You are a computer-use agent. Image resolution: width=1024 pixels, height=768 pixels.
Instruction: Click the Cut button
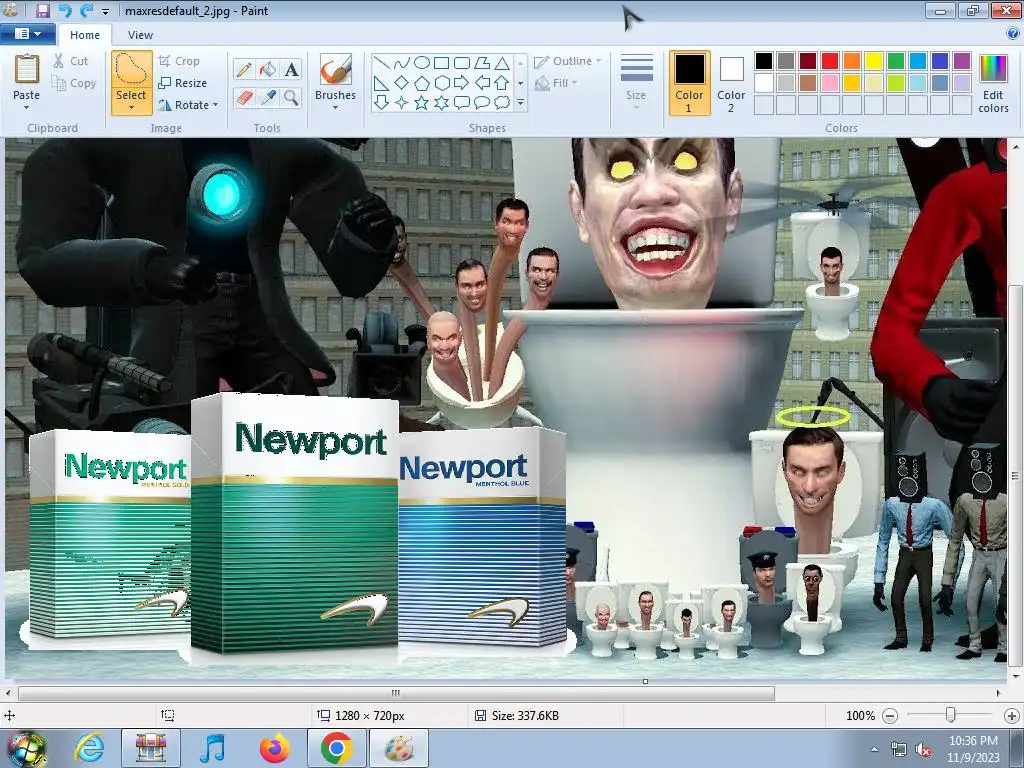coord(70,61)
